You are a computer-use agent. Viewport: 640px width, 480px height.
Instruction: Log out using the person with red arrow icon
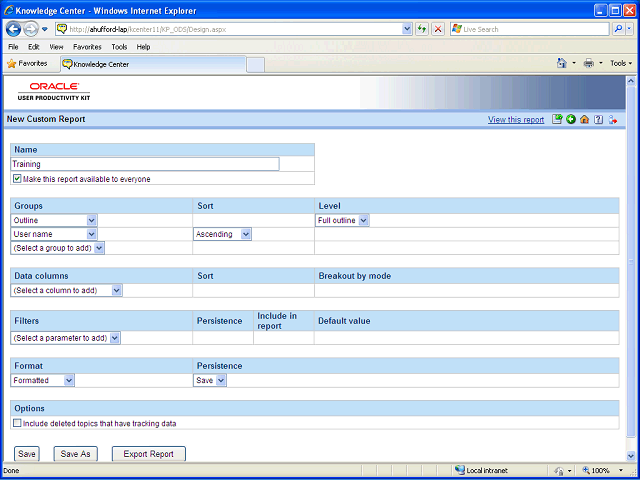point(612,119)
